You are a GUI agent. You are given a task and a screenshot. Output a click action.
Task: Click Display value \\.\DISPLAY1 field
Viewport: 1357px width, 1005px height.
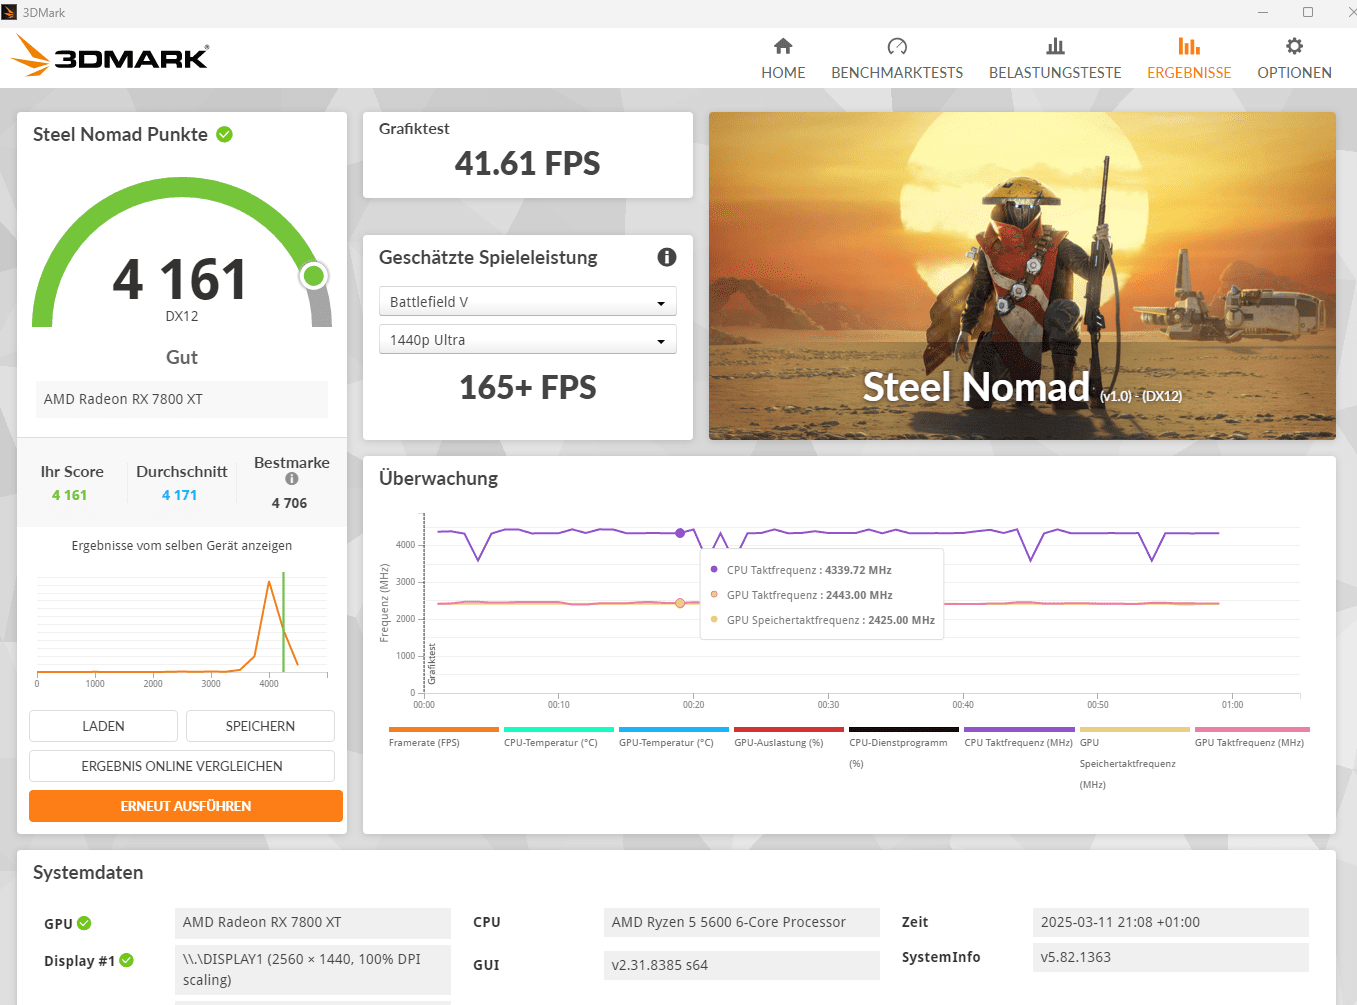pyautogui.click(x=313, y=969)
